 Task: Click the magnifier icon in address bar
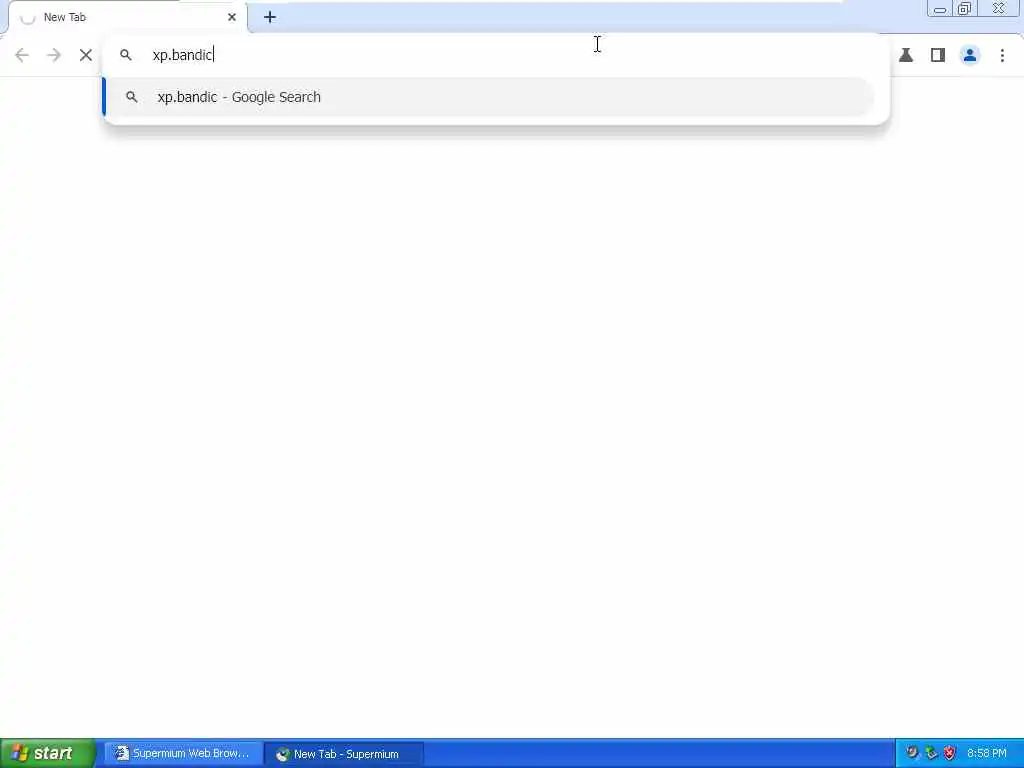[x=125, y=55]
